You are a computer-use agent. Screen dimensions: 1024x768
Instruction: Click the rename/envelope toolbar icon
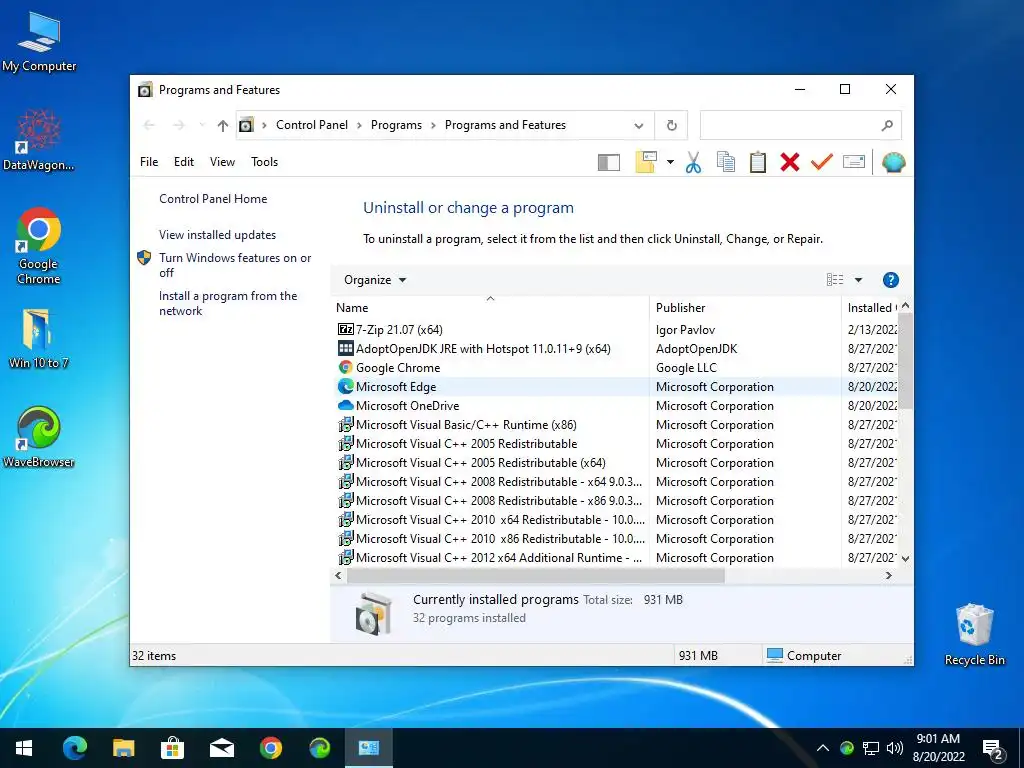(x=854, y=161)
